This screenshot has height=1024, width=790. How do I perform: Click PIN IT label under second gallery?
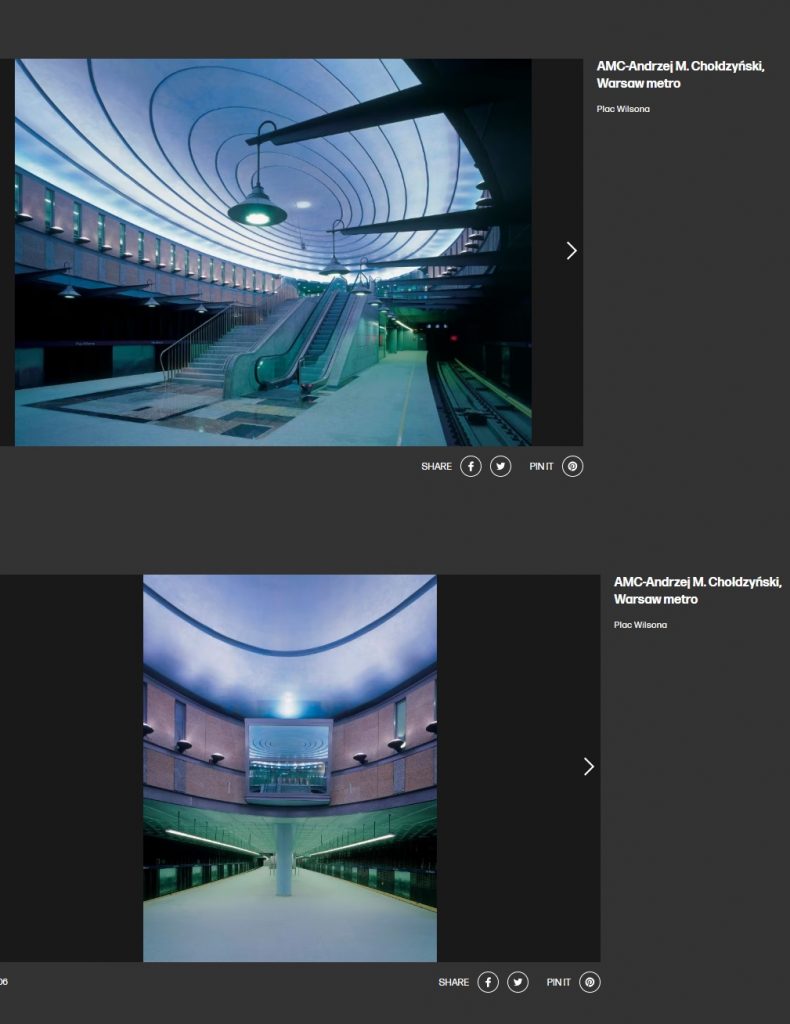pos(558,982)
